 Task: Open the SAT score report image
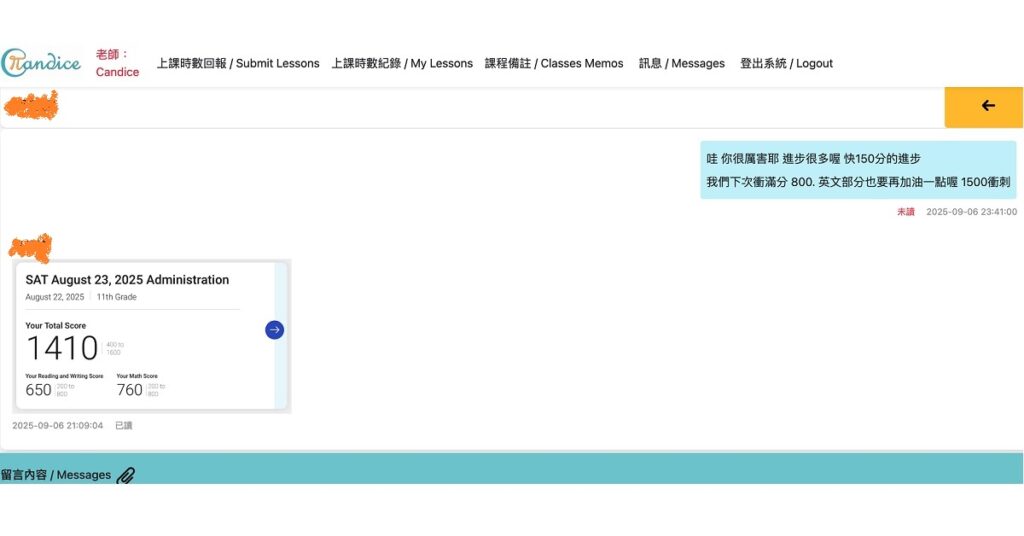(150, 336)
